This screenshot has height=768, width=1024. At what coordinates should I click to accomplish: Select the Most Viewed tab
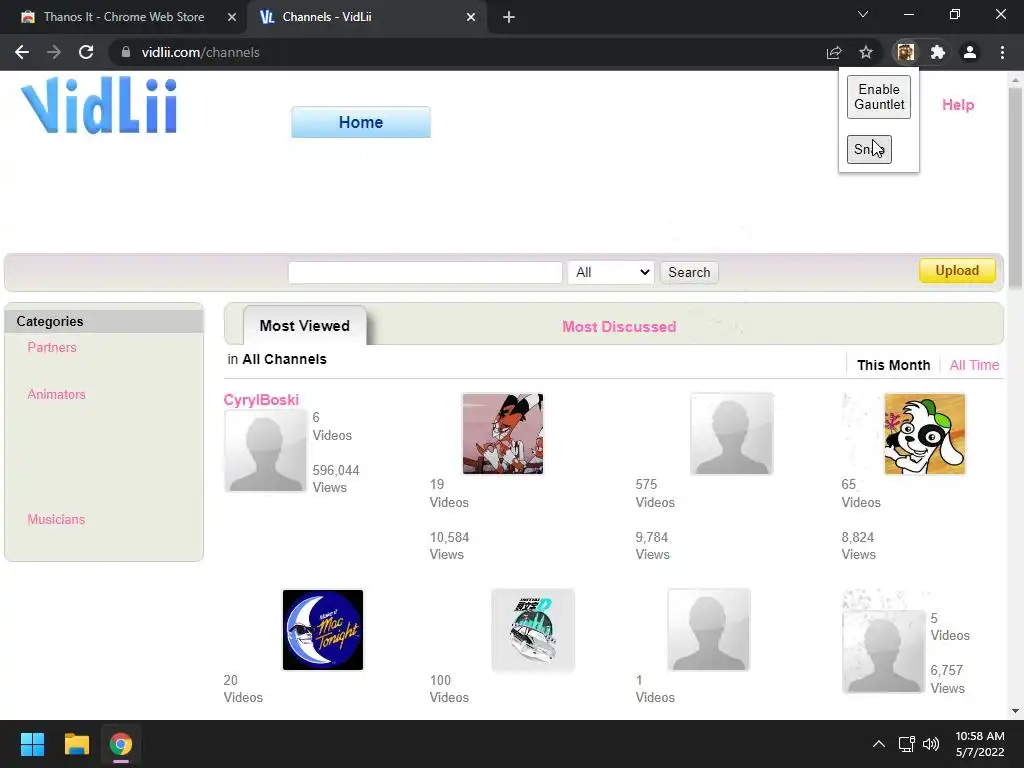click(x=304, y=325)
